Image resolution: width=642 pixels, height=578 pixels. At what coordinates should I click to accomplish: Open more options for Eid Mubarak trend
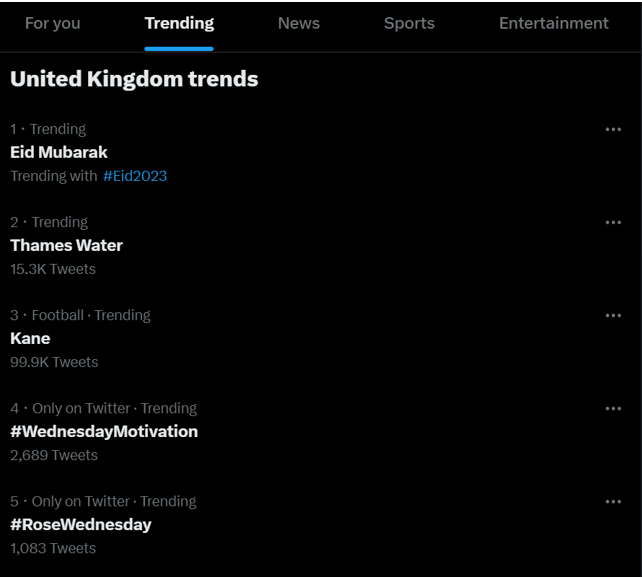pyautogui.click(x=613, y=129)
